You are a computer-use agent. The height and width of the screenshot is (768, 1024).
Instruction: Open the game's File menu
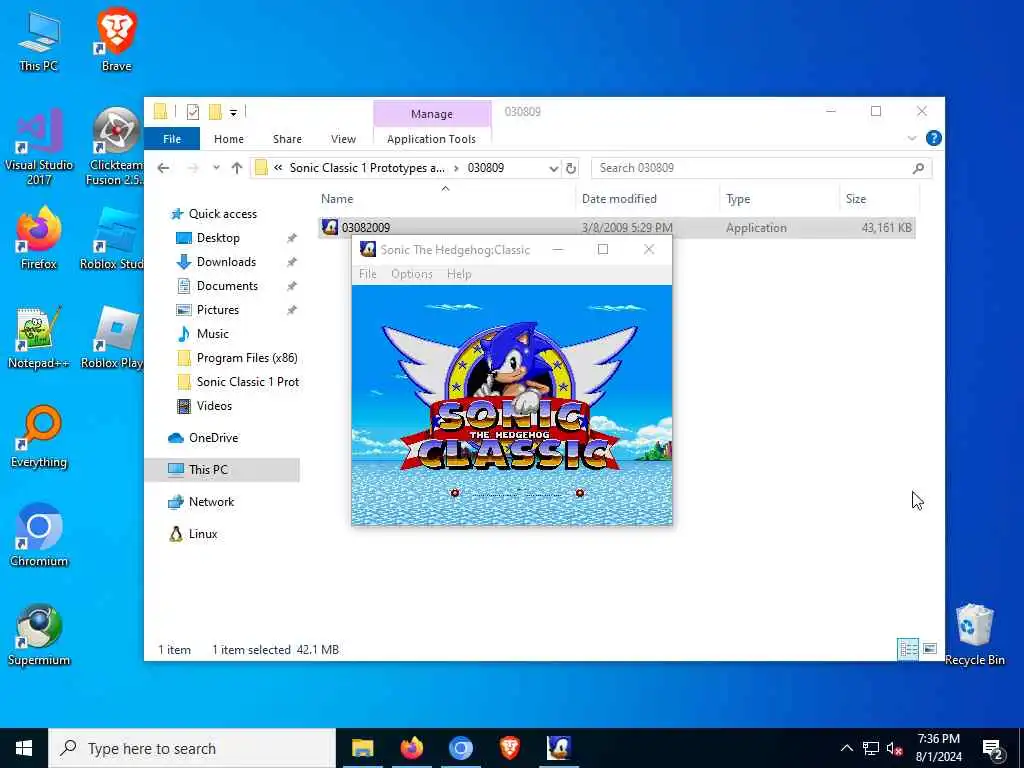pos(368,274)
